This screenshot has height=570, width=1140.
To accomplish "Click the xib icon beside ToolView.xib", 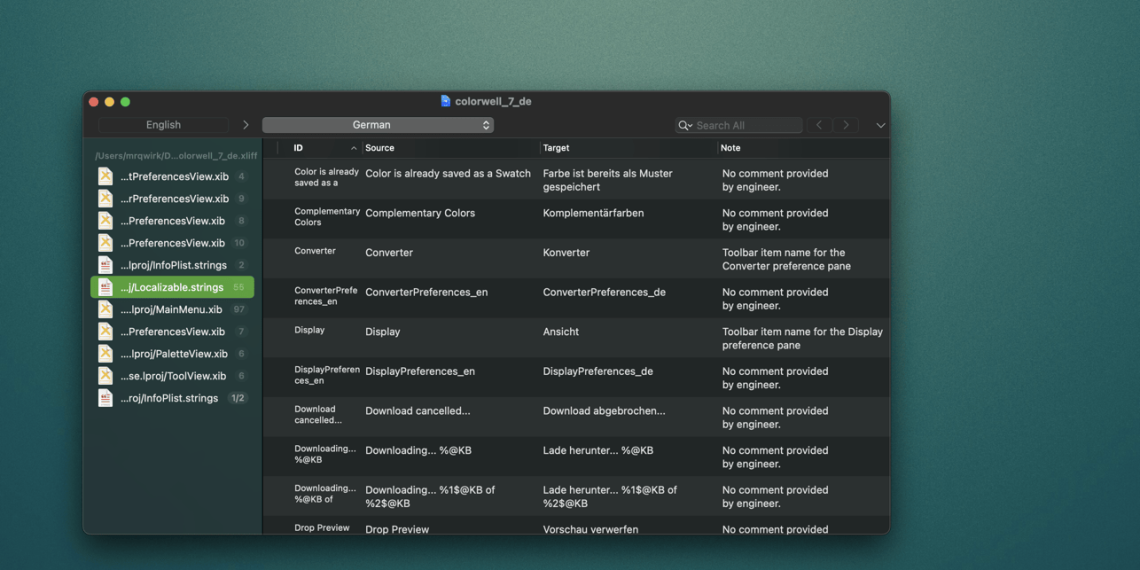I will click(105, 376).
